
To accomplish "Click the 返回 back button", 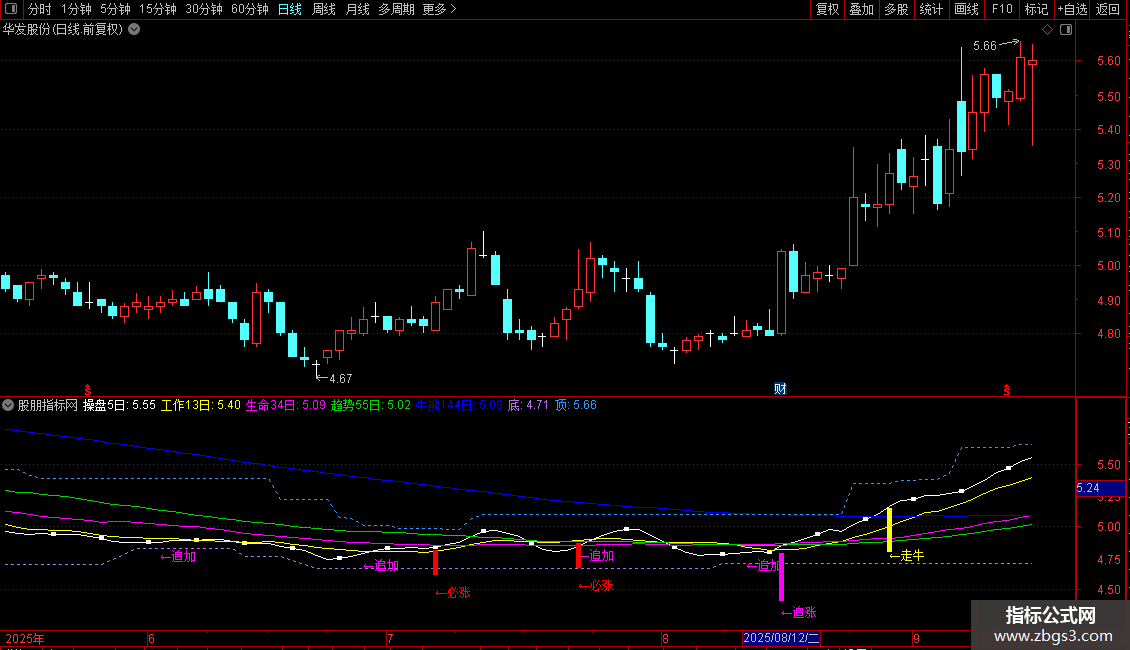I will [x=1108, y=9].
